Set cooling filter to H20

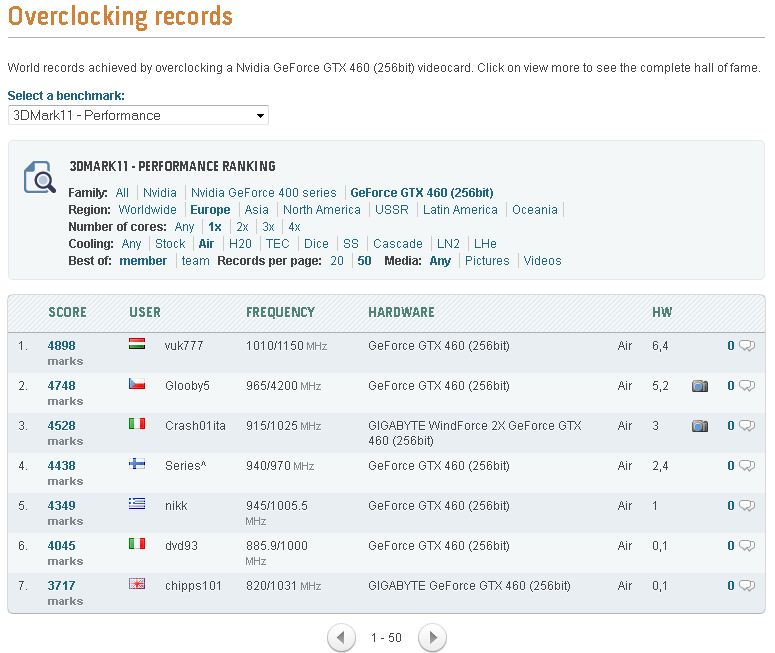coord(240,244)
